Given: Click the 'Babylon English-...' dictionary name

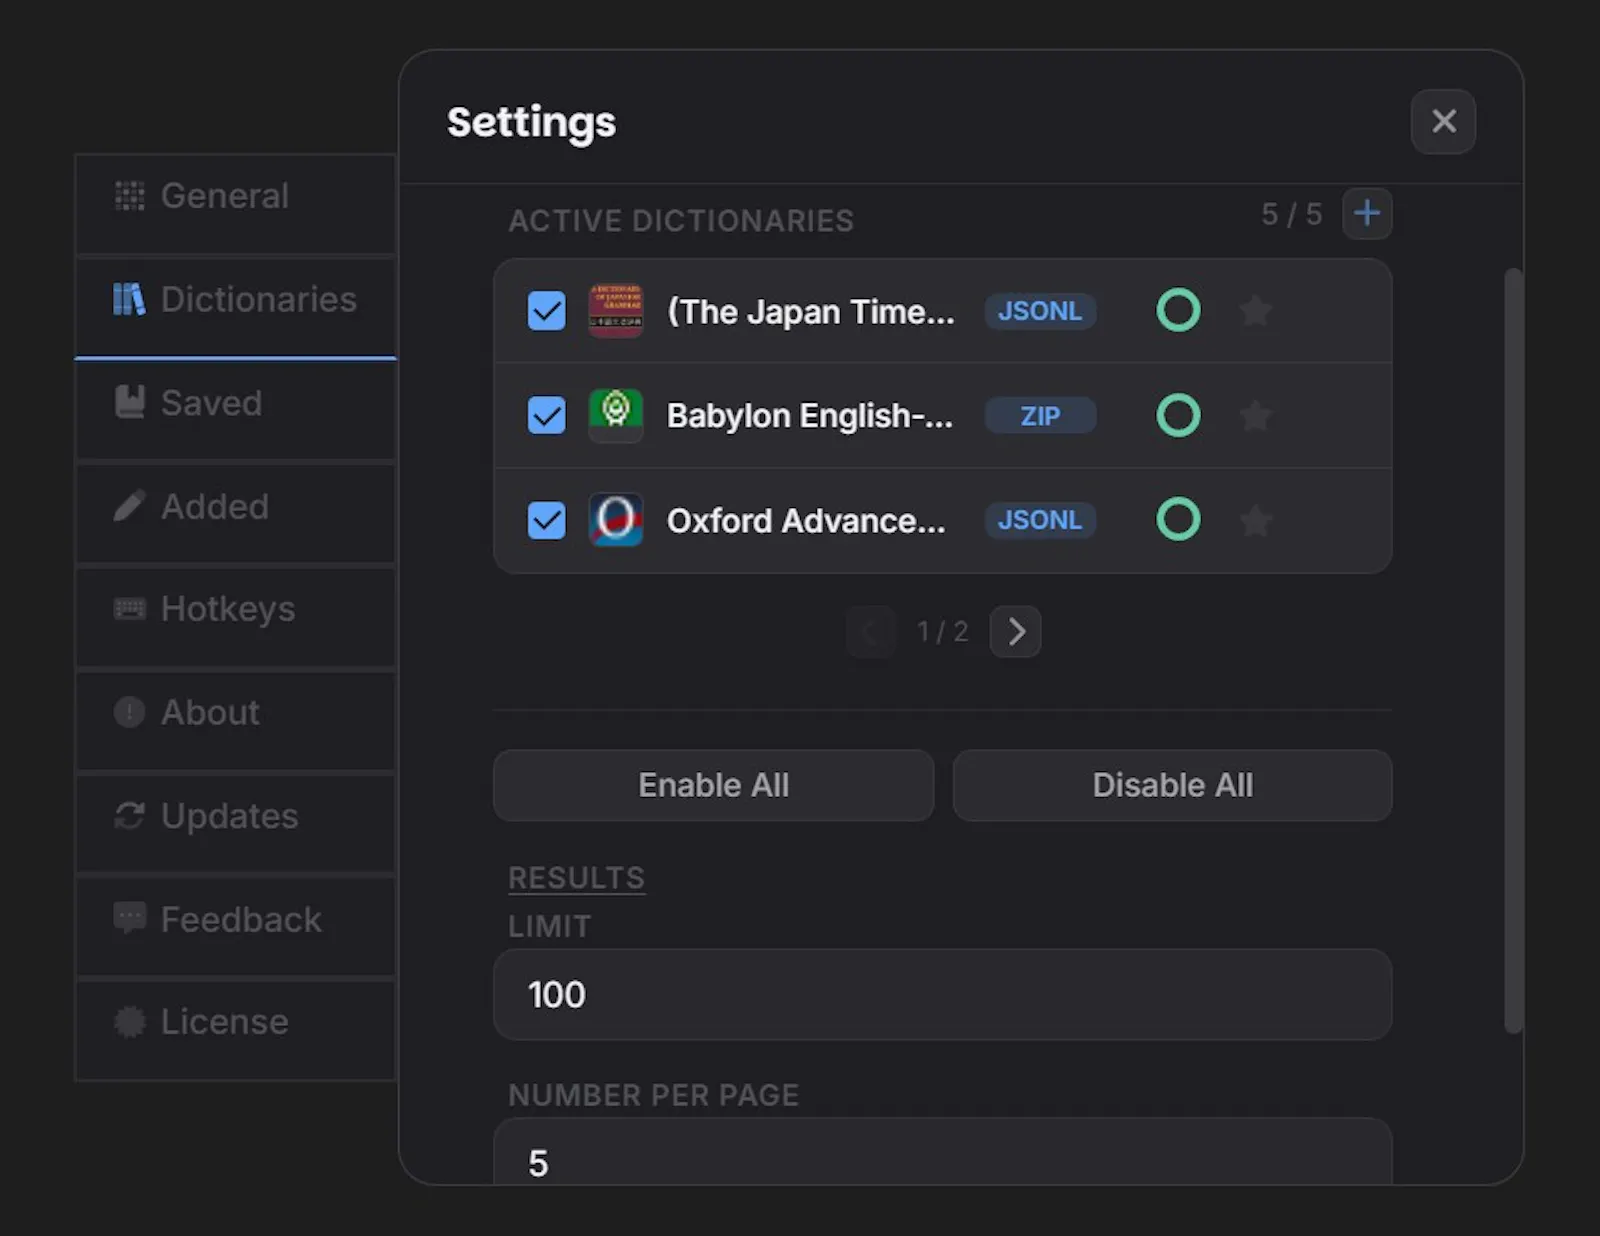Looking at the screenshot, I should (810, 416).
